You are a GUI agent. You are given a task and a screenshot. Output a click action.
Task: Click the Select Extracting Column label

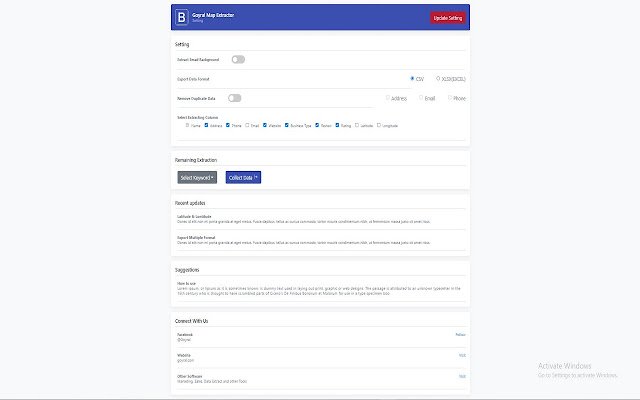click(198, 118)
